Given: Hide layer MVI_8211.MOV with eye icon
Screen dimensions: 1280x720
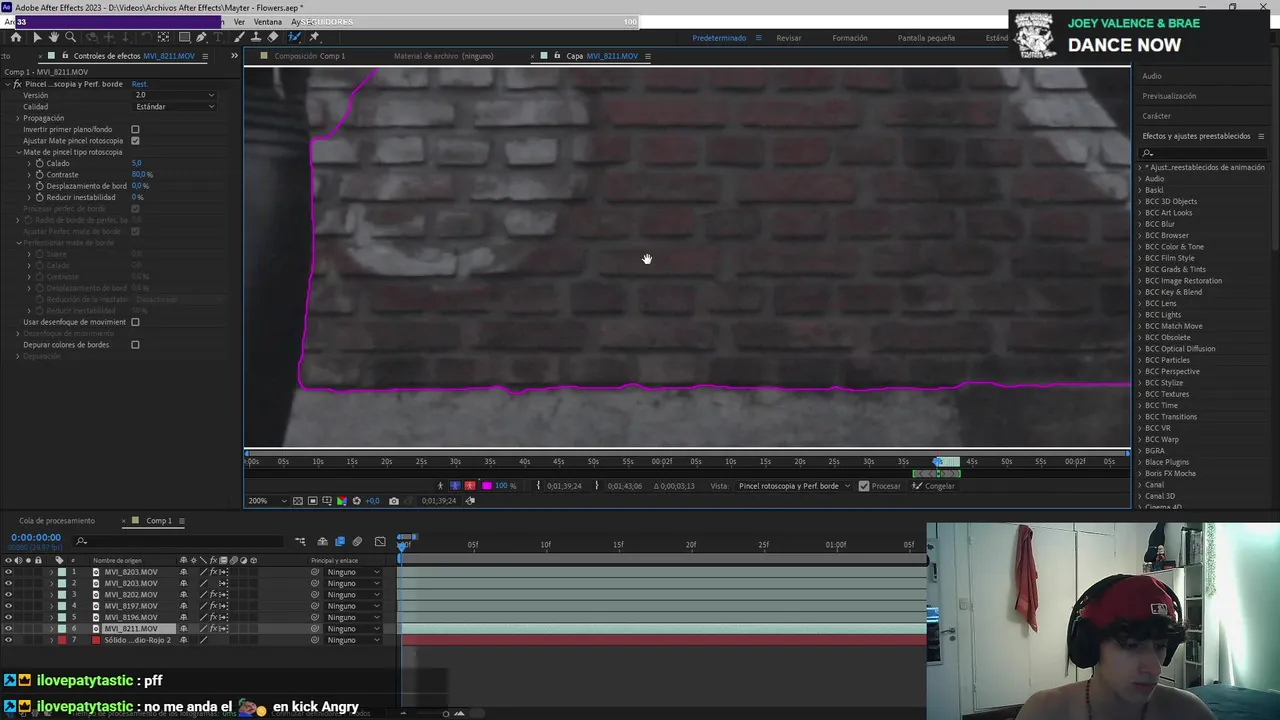Looking at the screenshot, I should [x=8, y=629].
